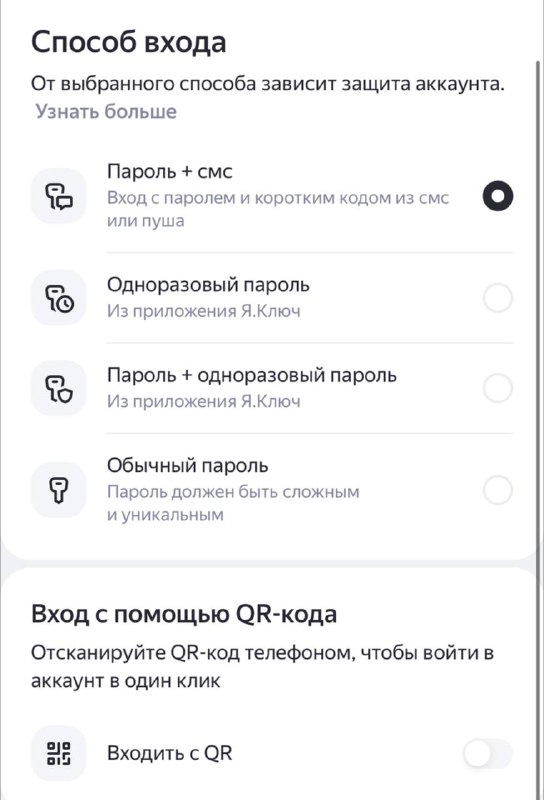Tap the Обычный пароль option title
Screen dimensions: 544x800
click(187, 465)
